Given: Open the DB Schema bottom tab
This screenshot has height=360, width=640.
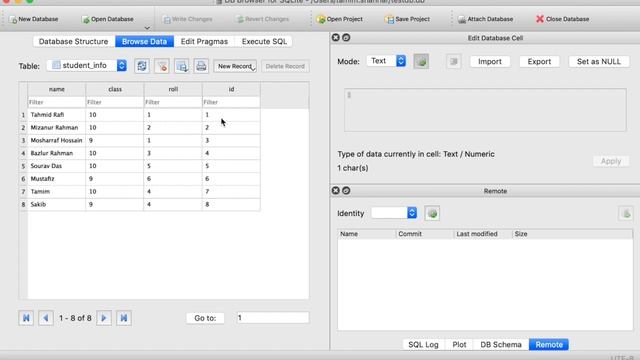Looking at the screenshot, I should point(501,344).
